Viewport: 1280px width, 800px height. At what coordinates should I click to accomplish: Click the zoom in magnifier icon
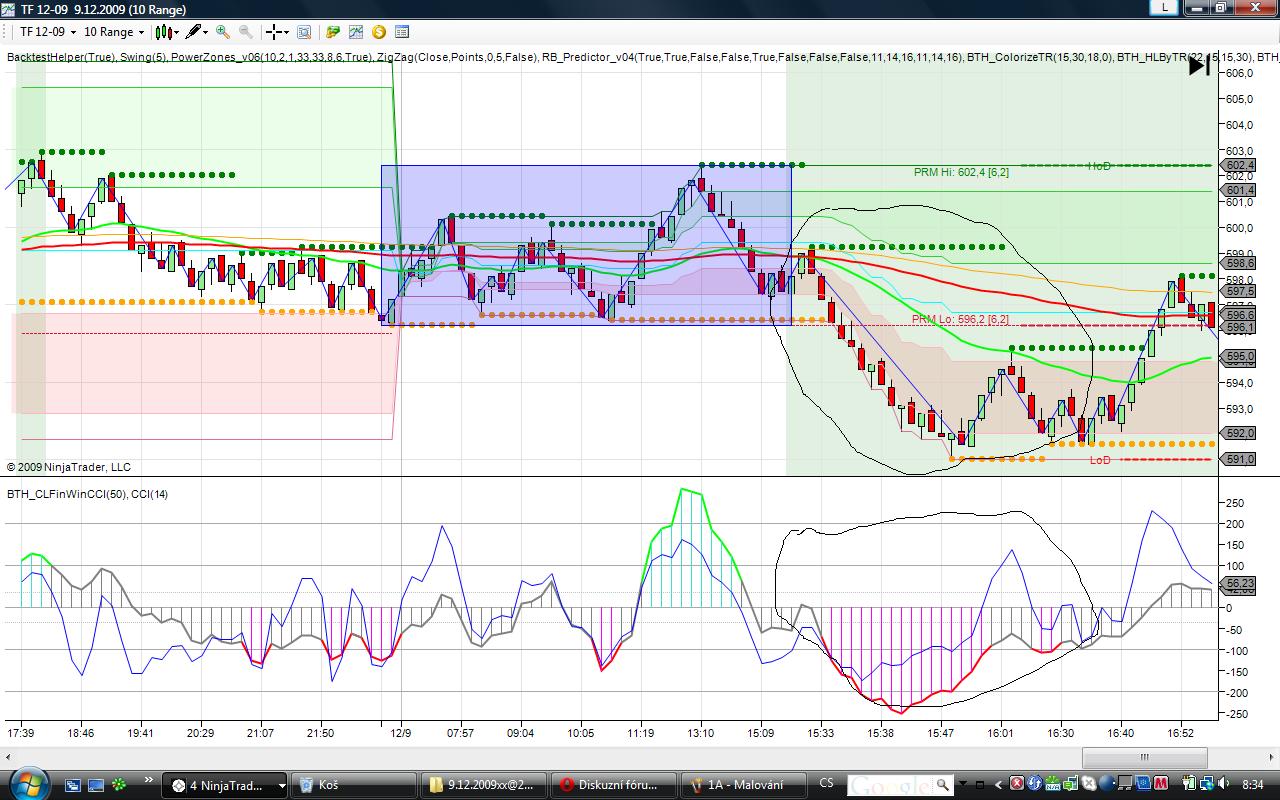[222, 32]
